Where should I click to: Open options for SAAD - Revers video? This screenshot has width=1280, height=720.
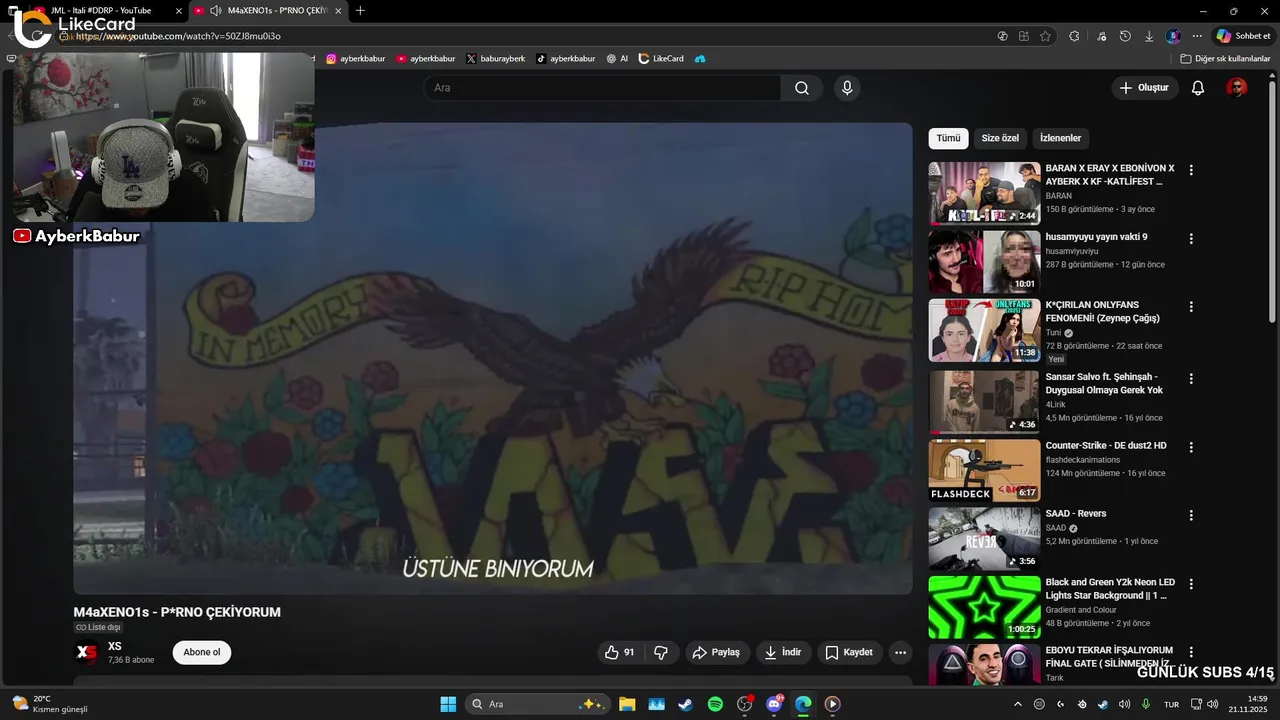pyautogui.click(x=1190, y=515)
